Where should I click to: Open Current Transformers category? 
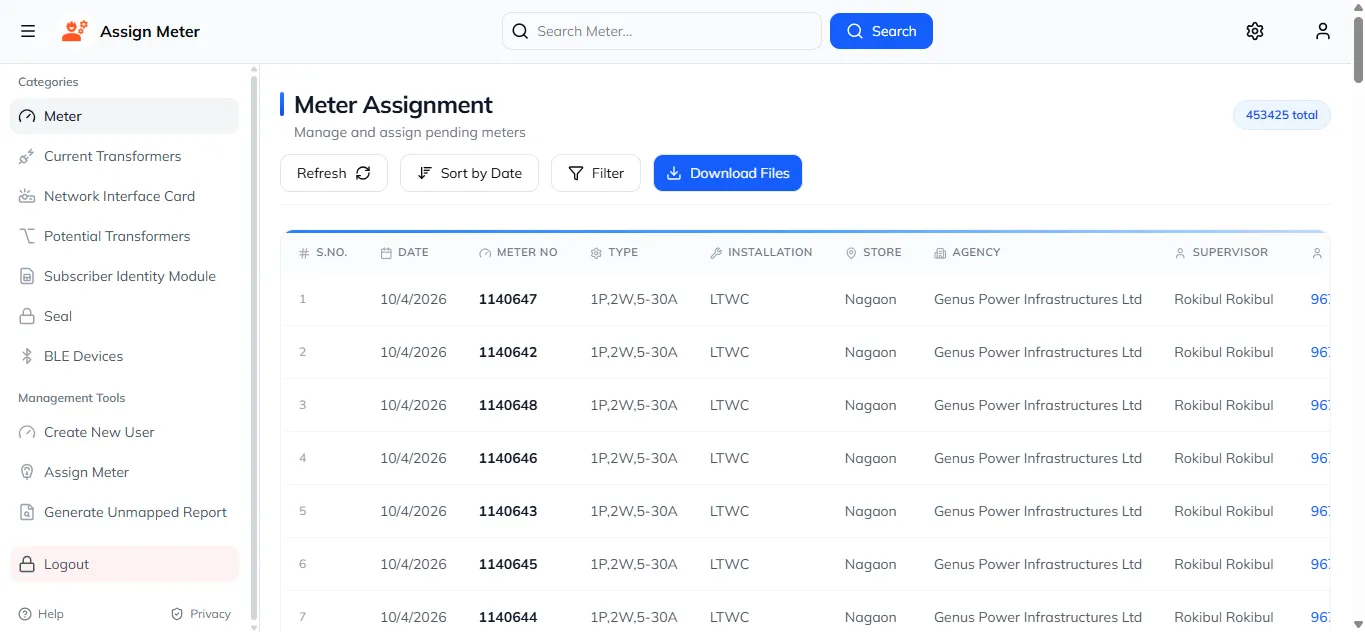click(x=124, y=156)
